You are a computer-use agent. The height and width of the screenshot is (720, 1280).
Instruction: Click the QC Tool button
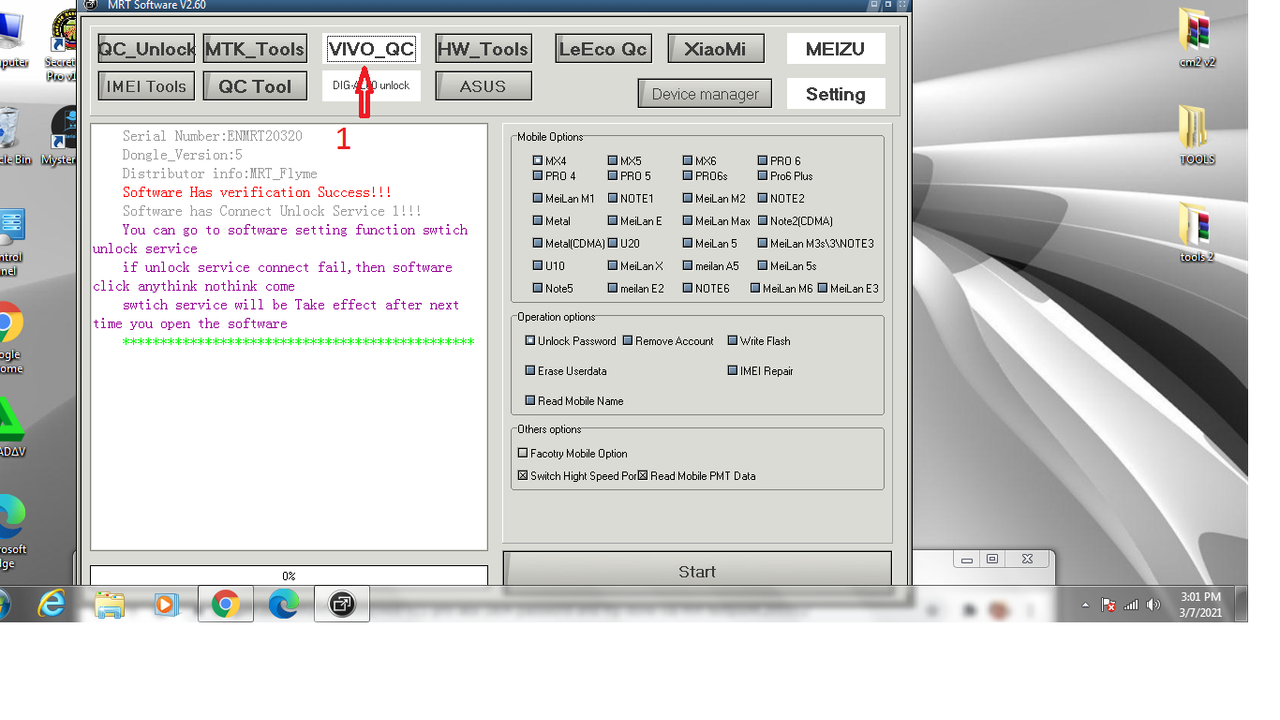click(255, 86)
